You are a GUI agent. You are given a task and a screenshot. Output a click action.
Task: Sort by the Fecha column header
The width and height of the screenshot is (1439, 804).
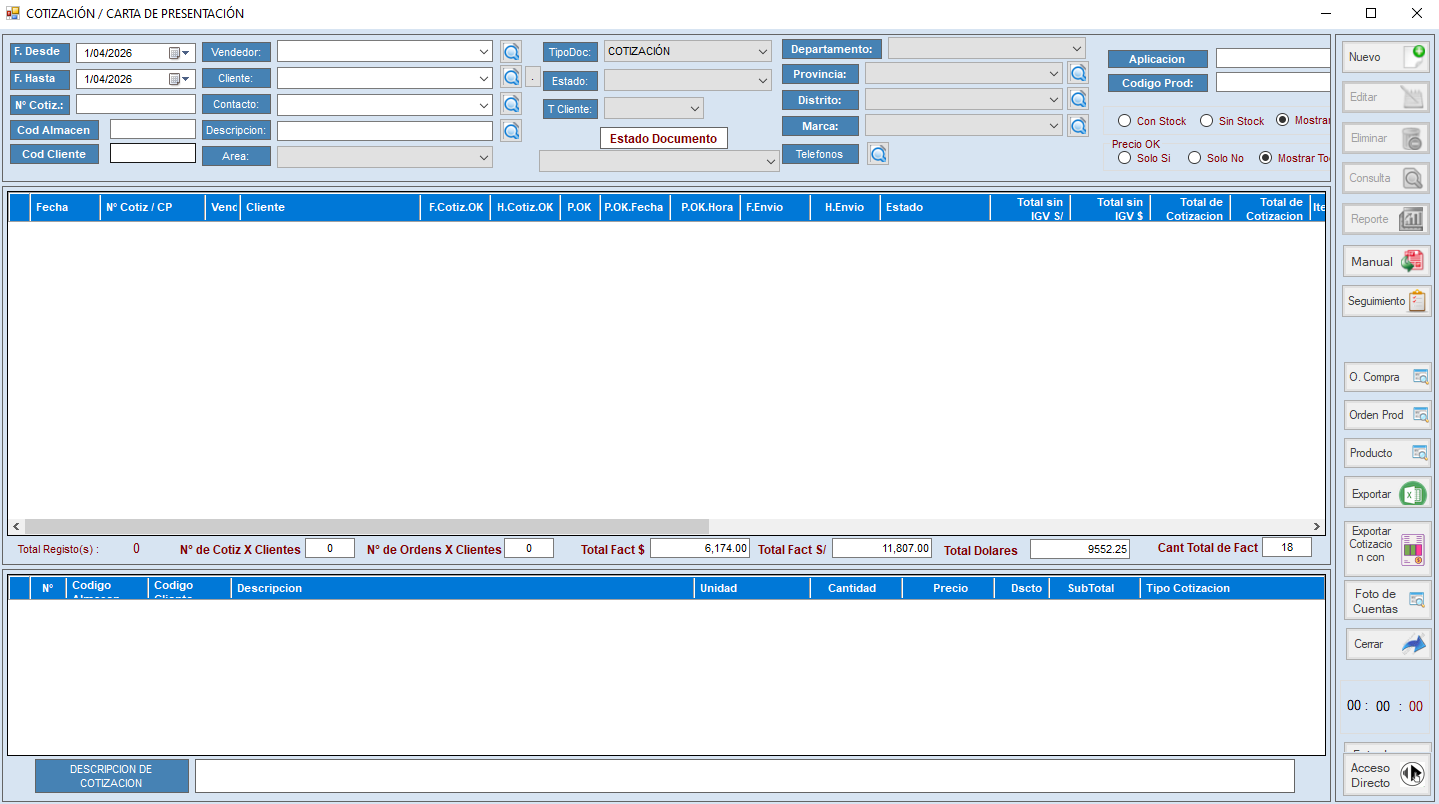coord(52,207)
